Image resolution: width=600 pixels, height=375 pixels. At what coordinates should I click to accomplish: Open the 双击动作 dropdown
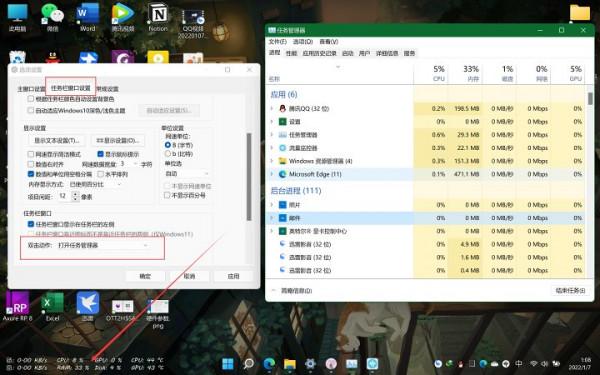103,245
